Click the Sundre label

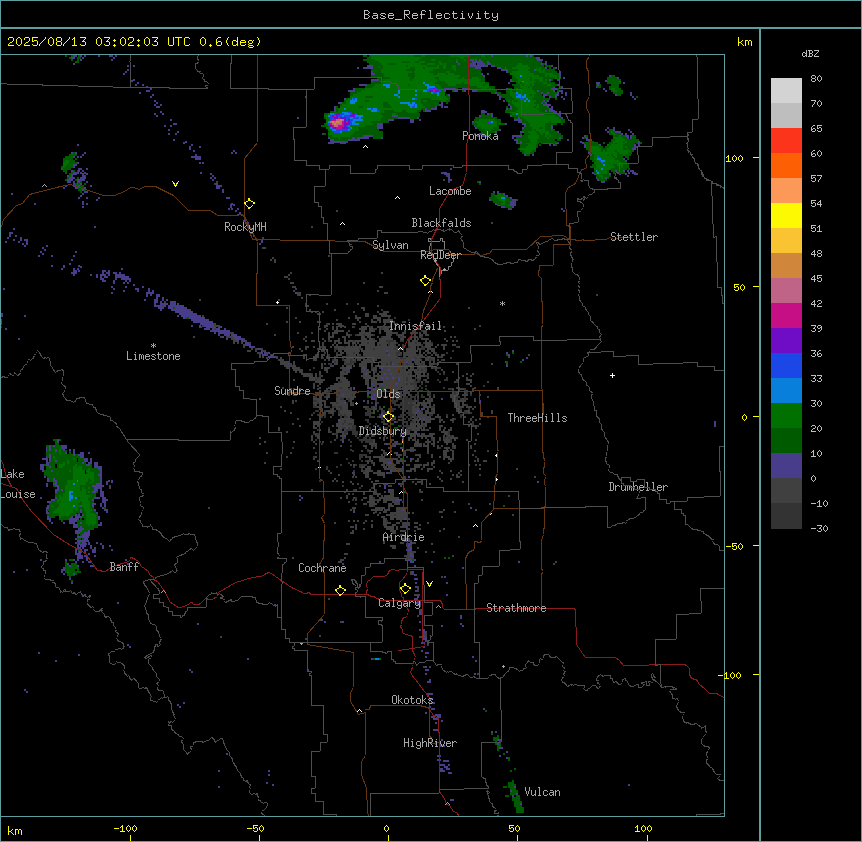tap(292, 391)
